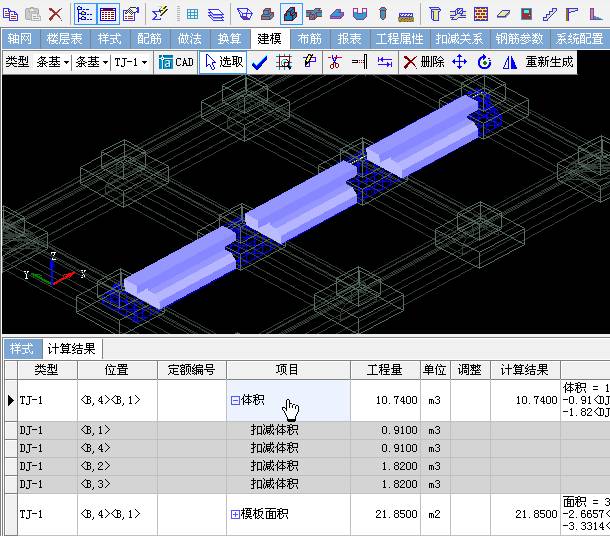Activate the 选取 selection tool
This screenshot has width=610, height=536.
(223, 62)
